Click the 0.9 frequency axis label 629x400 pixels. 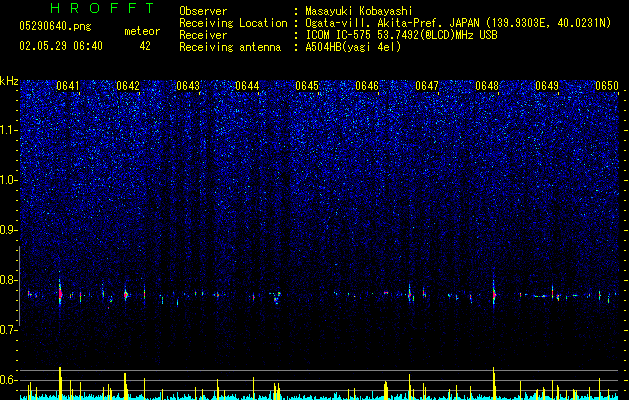[9, 230]
